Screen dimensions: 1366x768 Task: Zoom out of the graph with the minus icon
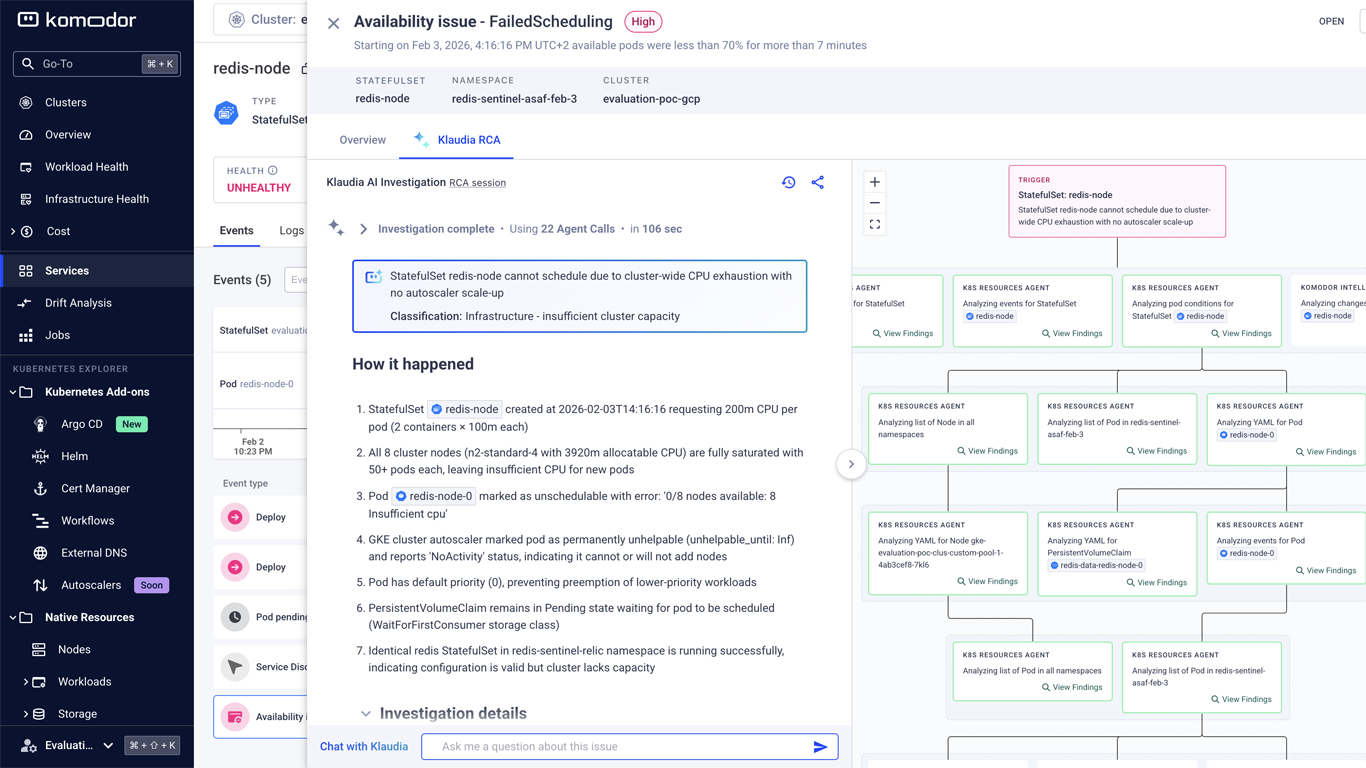click(x=874, y=202)
